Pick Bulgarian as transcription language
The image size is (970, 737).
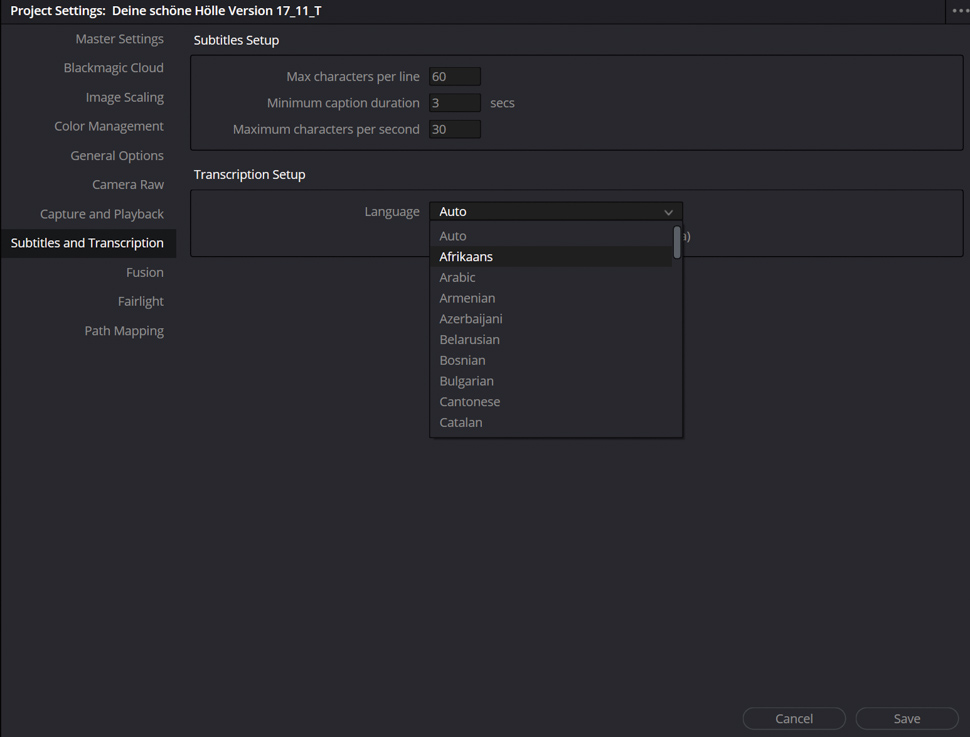466,381
